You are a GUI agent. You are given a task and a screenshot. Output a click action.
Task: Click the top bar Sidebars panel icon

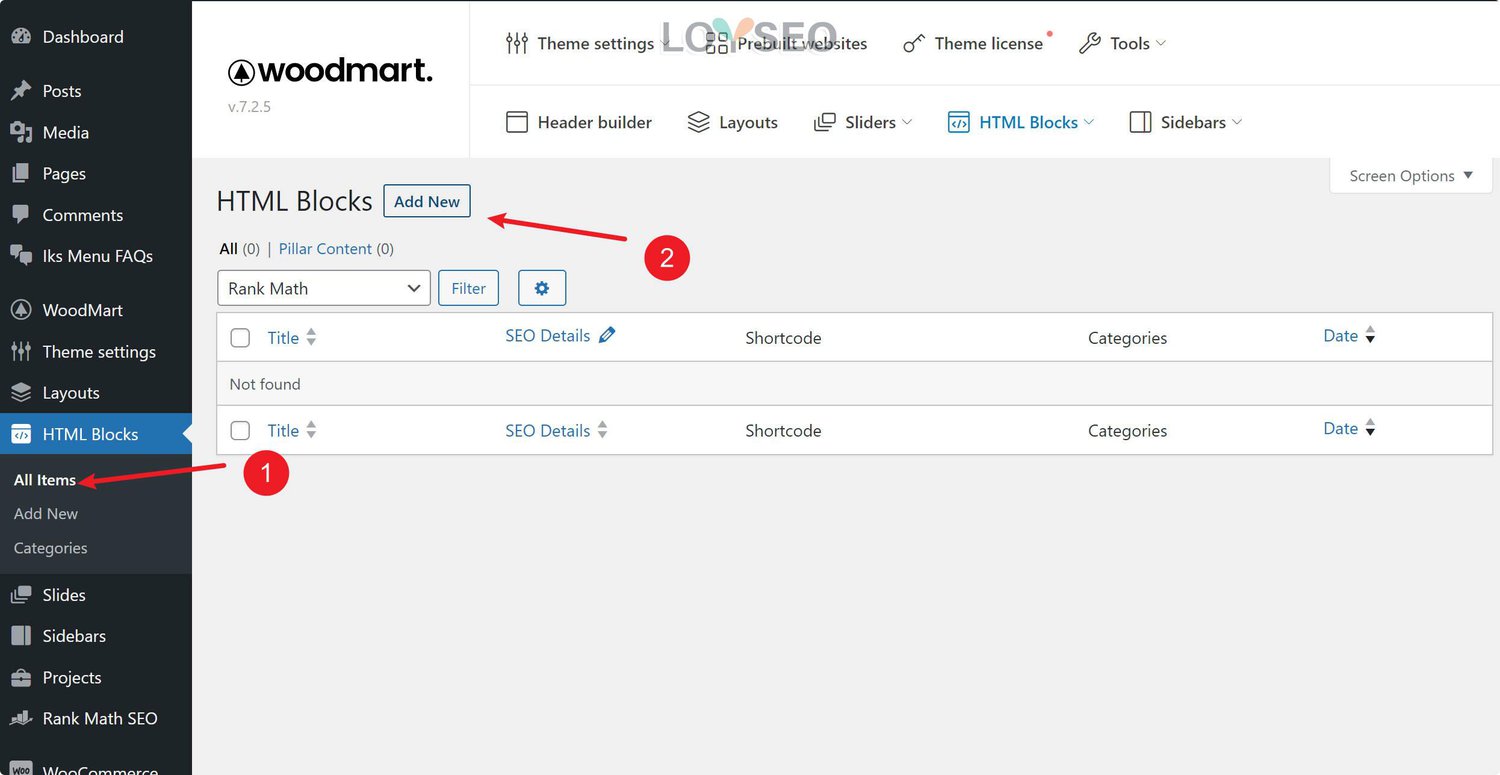1140,122
